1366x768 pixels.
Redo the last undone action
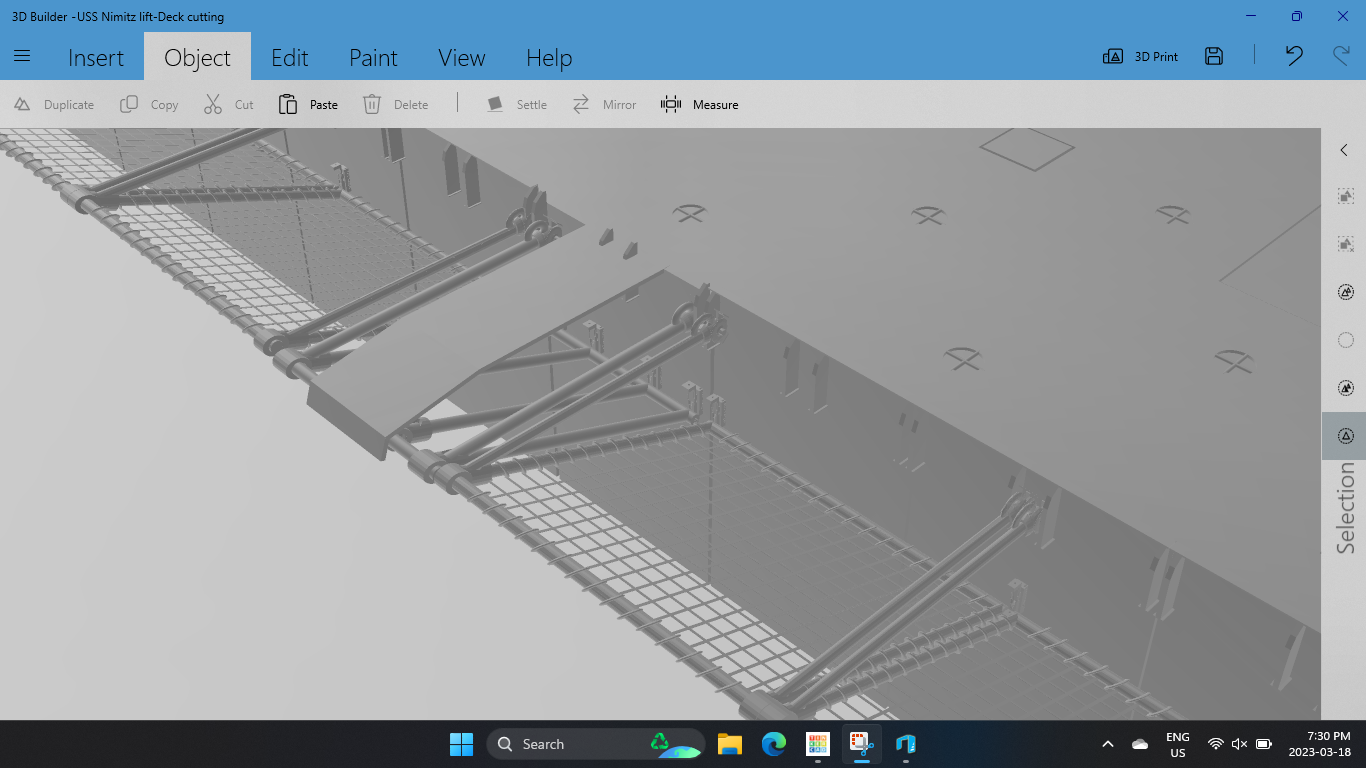point(1341,56)
